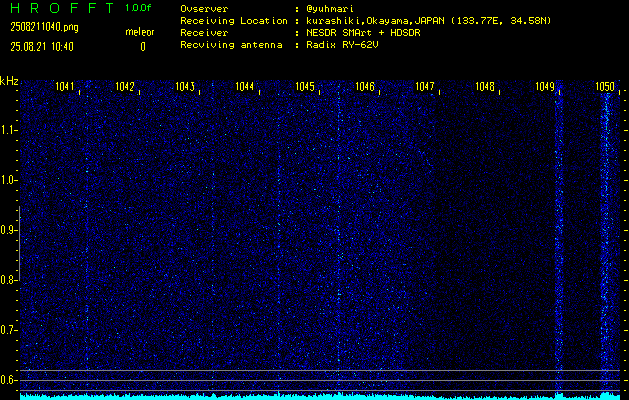The width and height of the screenshot is (629, 400).
Task: Click the Receiving Location label
Action: click(234, 21)
